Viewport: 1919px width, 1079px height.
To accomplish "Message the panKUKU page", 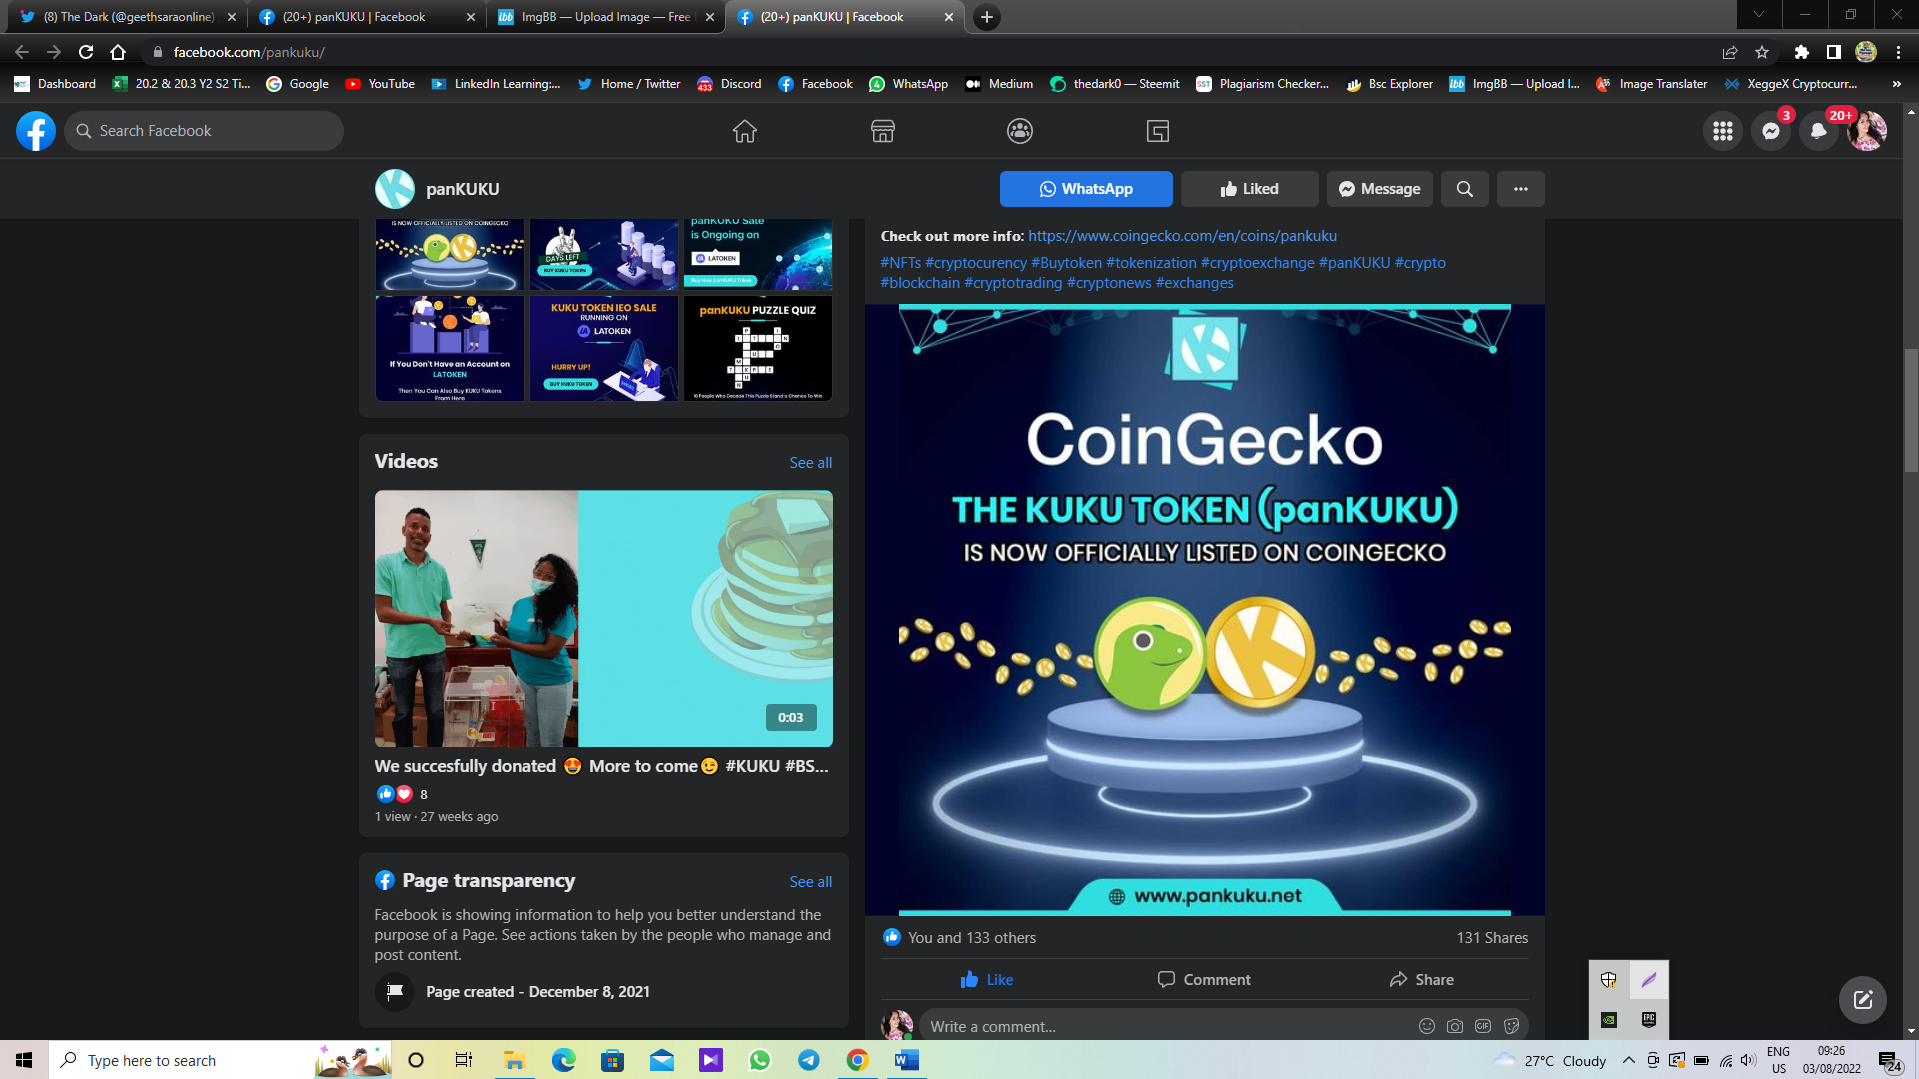I will pyautogui.click(x=1379, y=189).
